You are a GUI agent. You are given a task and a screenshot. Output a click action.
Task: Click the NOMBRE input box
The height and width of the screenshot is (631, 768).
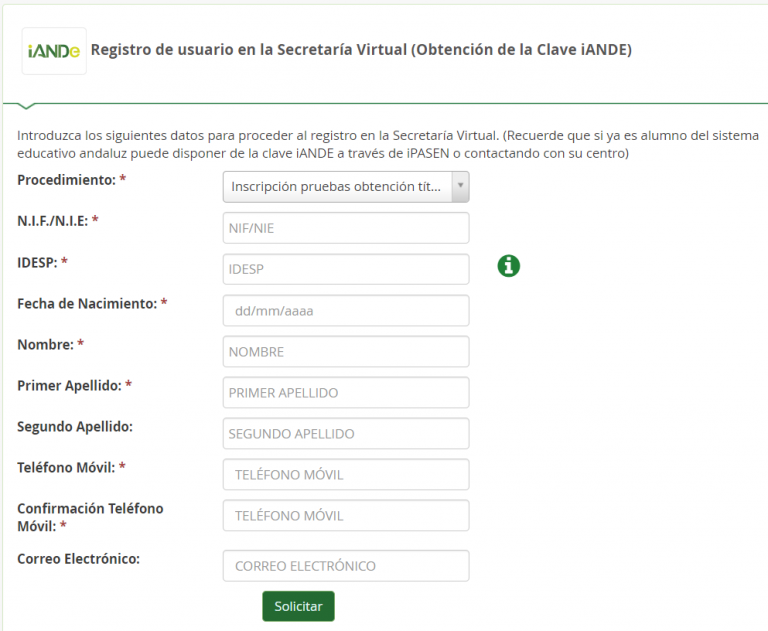click(x=345, y=352)
